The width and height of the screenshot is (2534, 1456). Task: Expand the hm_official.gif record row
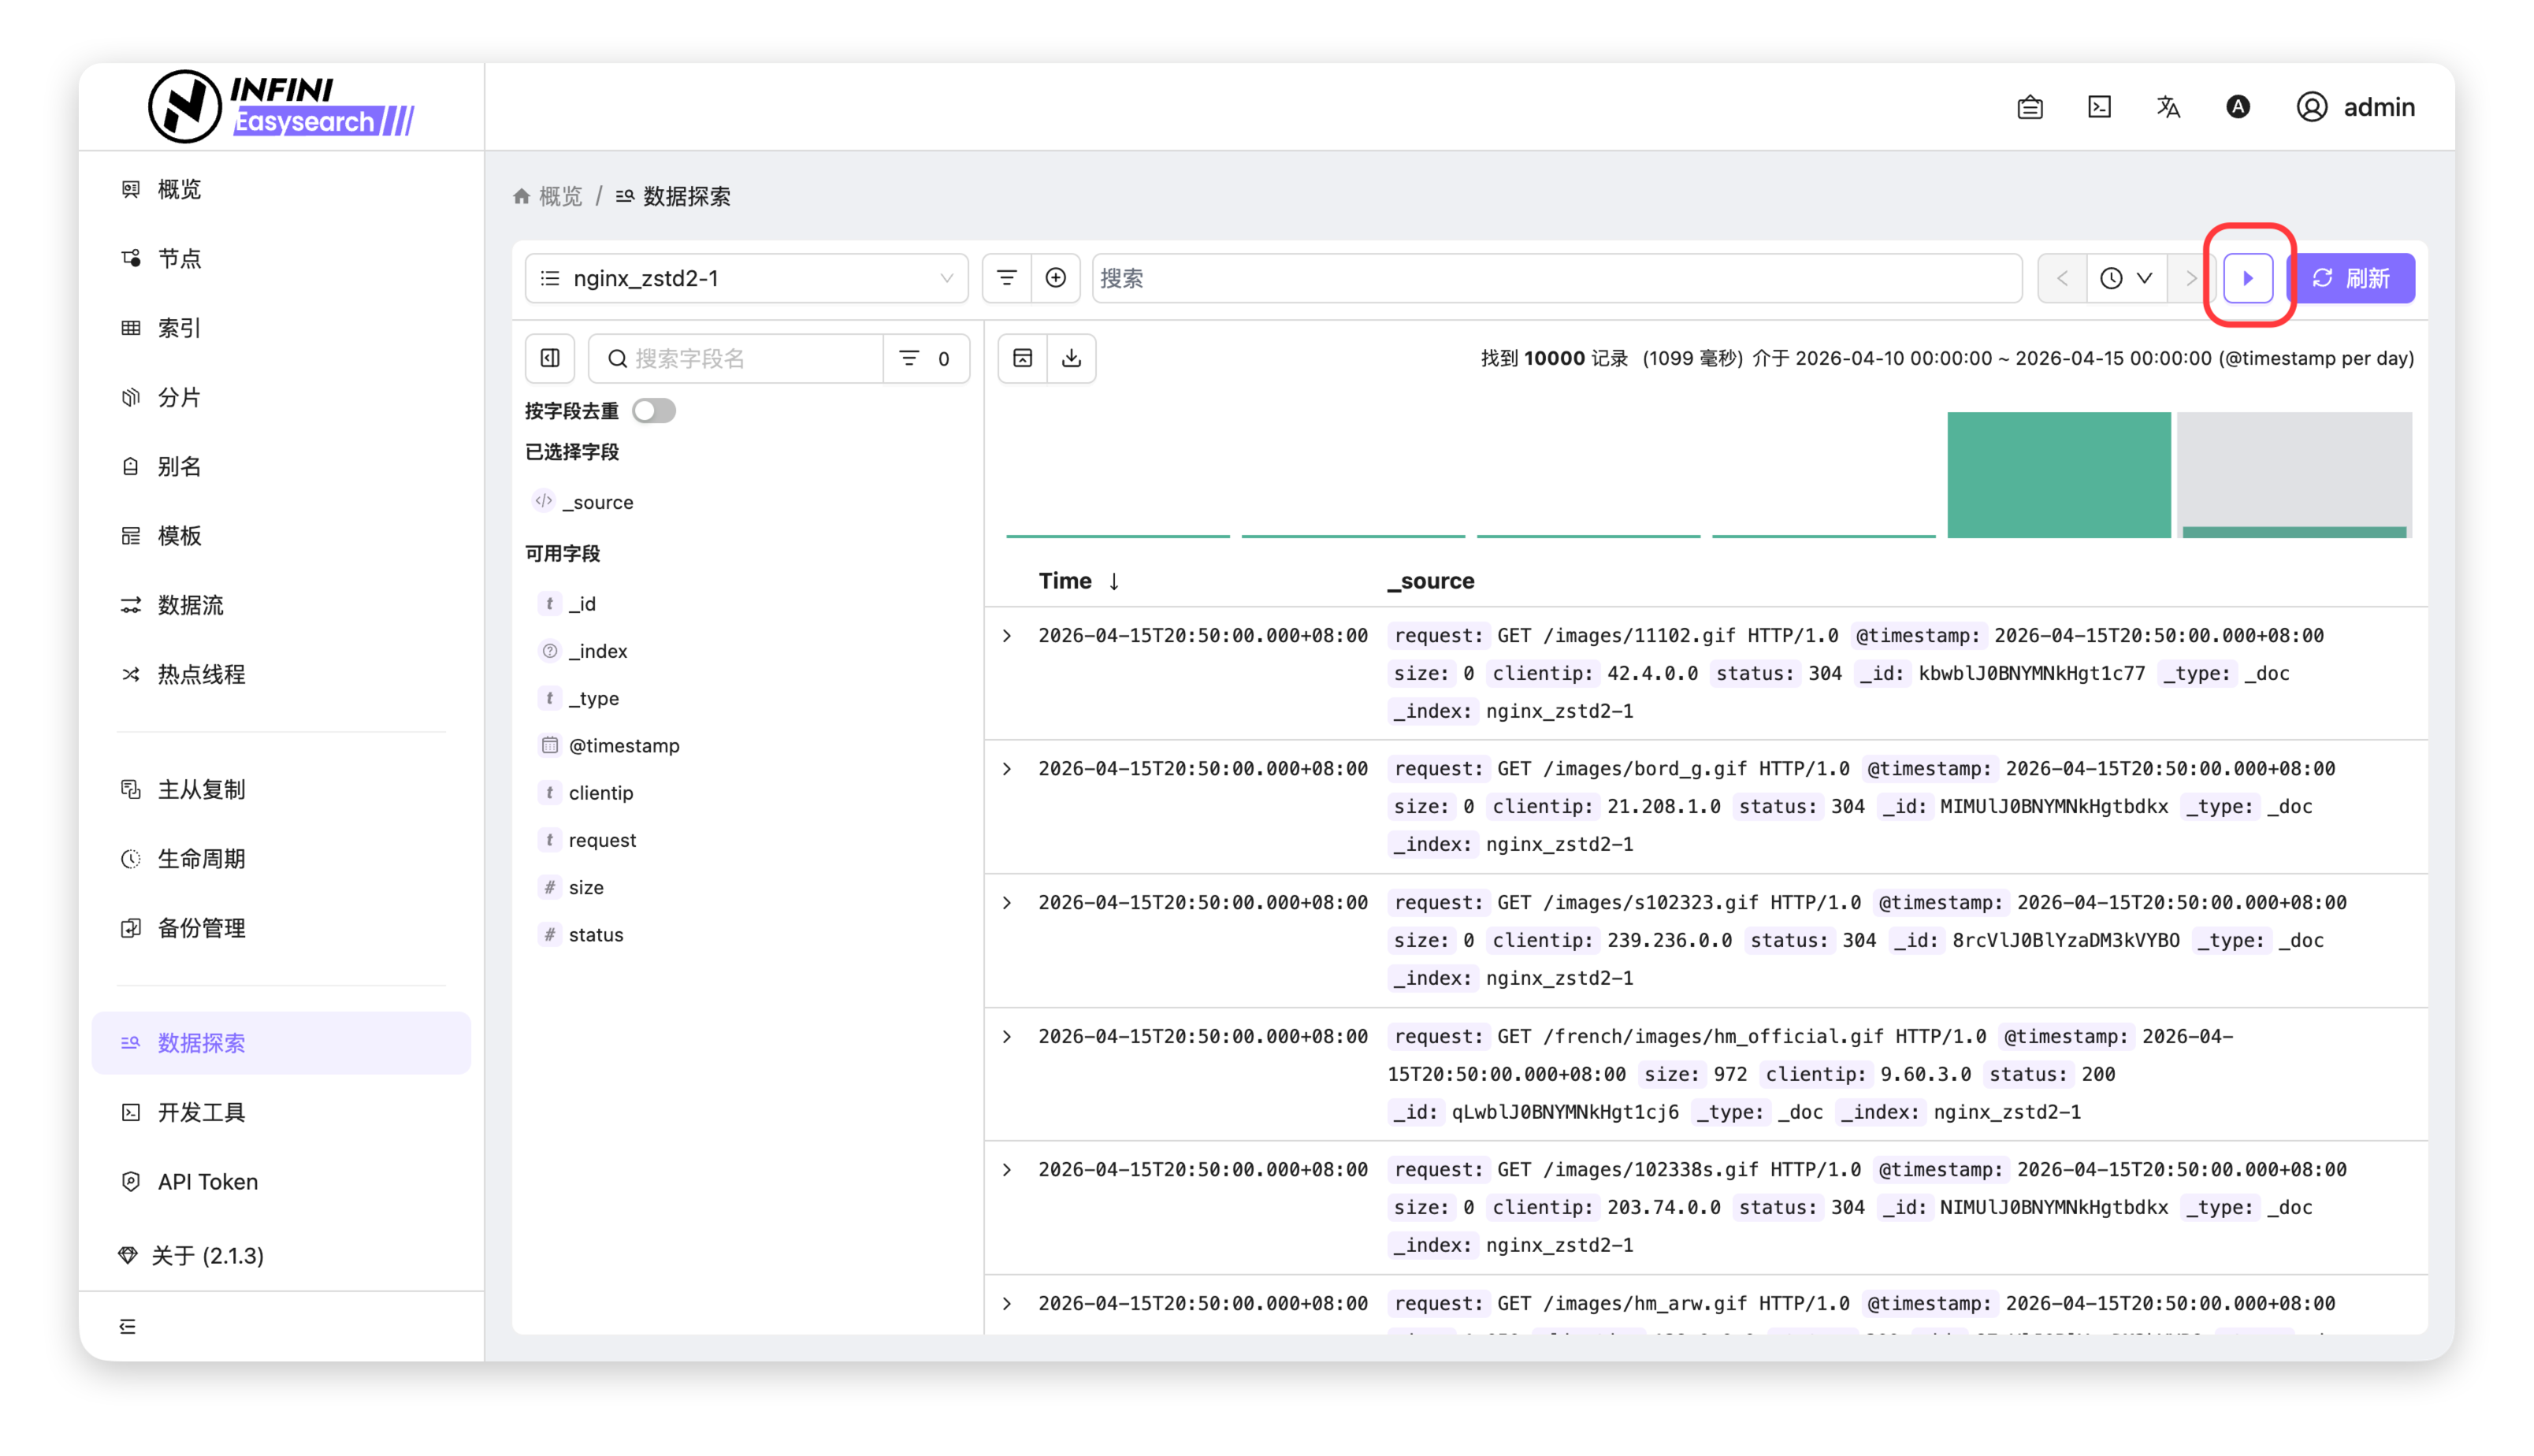[1007, 1037]
